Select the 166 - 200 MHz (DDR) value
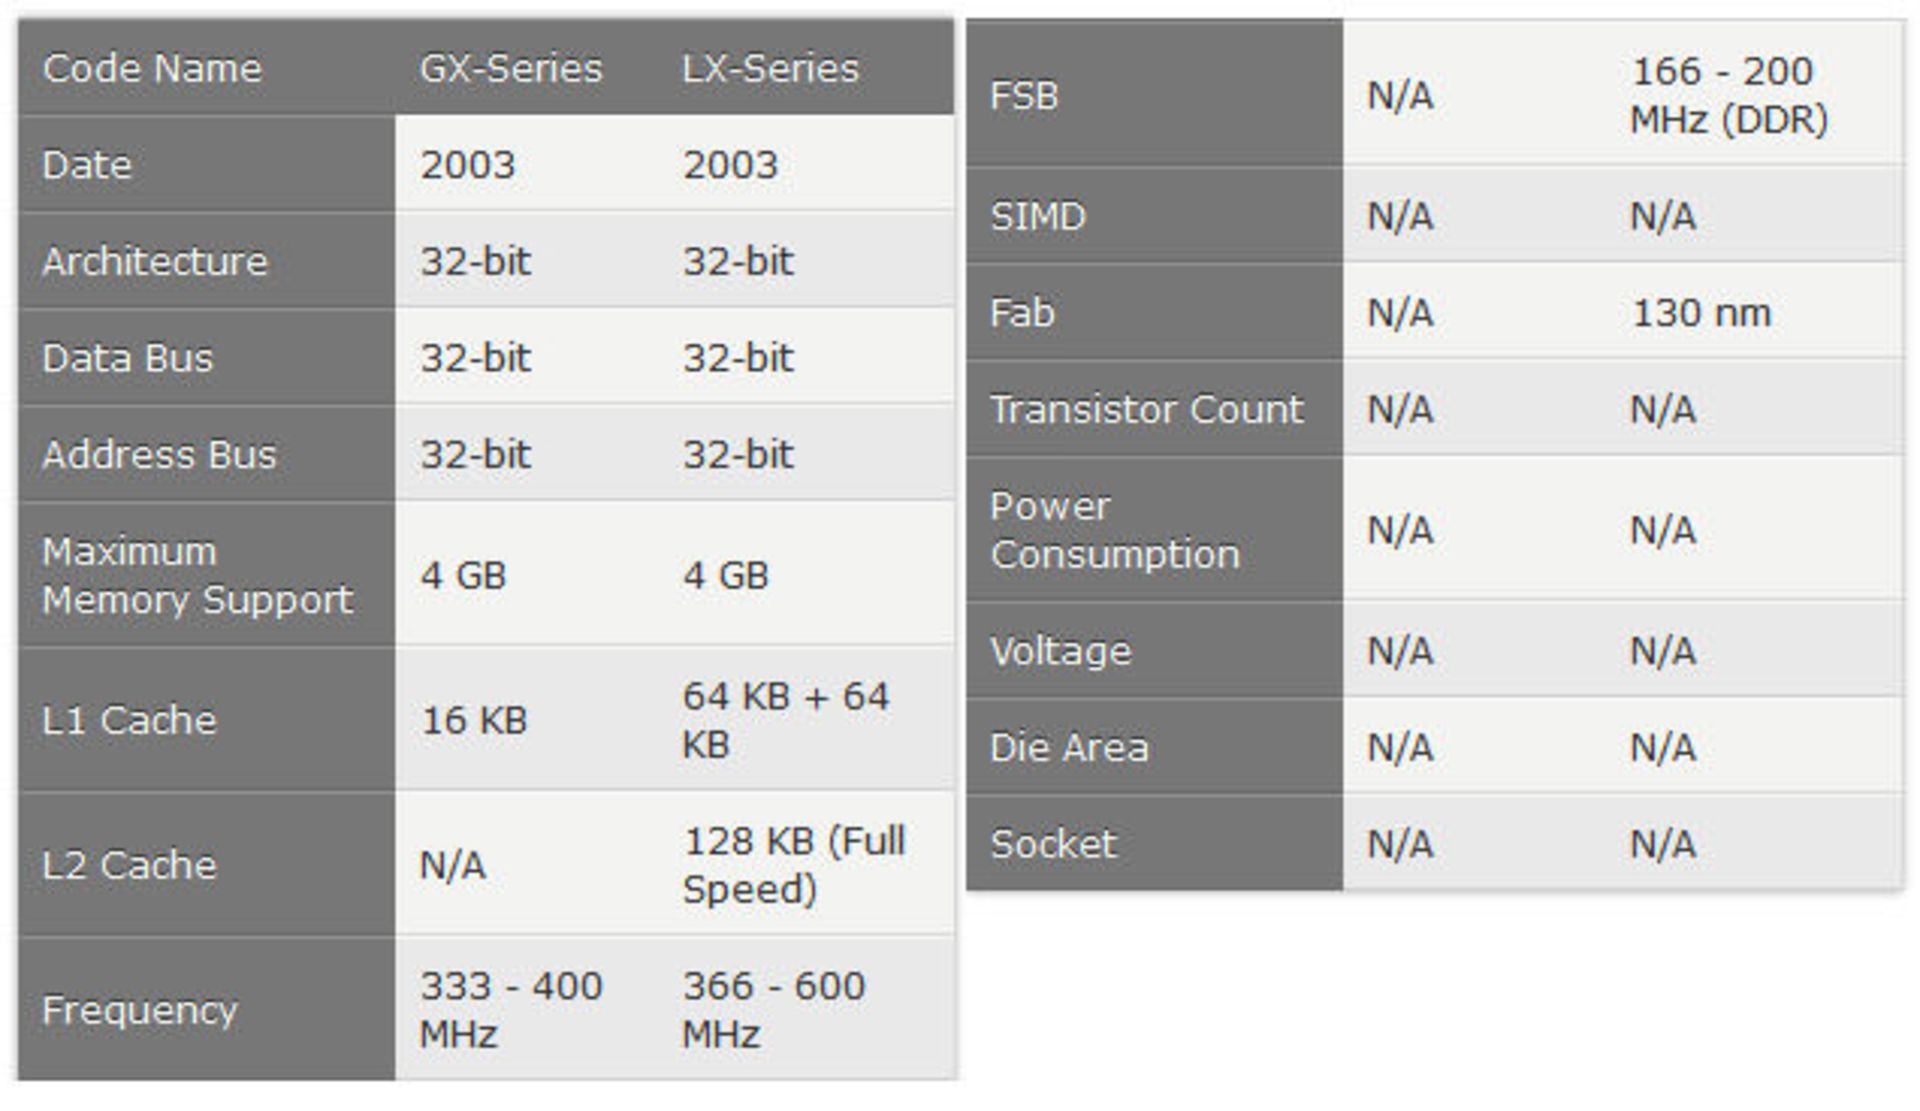This screenshot has height=1111, width=1920. (1729, 96)
